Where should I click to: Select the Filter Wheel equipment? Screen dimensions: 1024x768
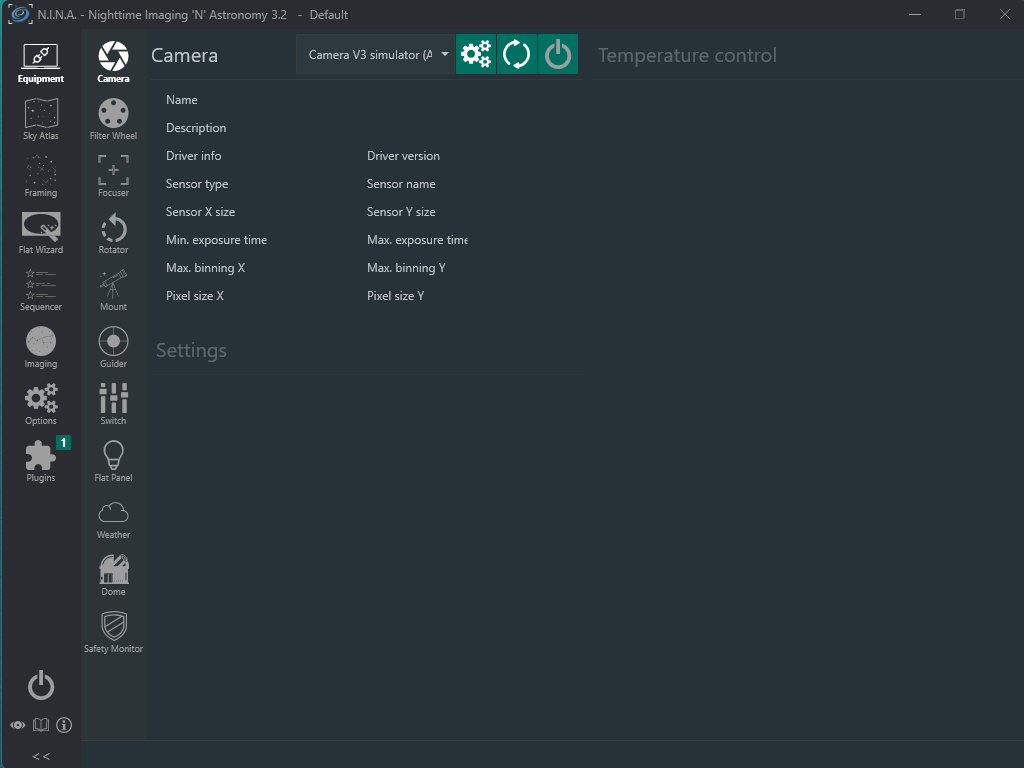(x=113, y=120)
